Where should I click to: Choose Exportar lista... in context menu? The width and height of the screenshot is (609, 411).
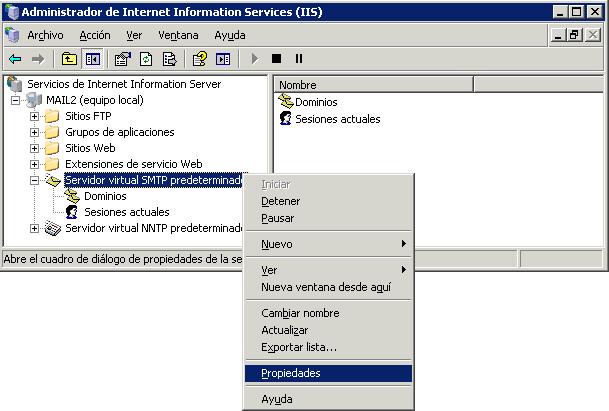tap(328, 347)
